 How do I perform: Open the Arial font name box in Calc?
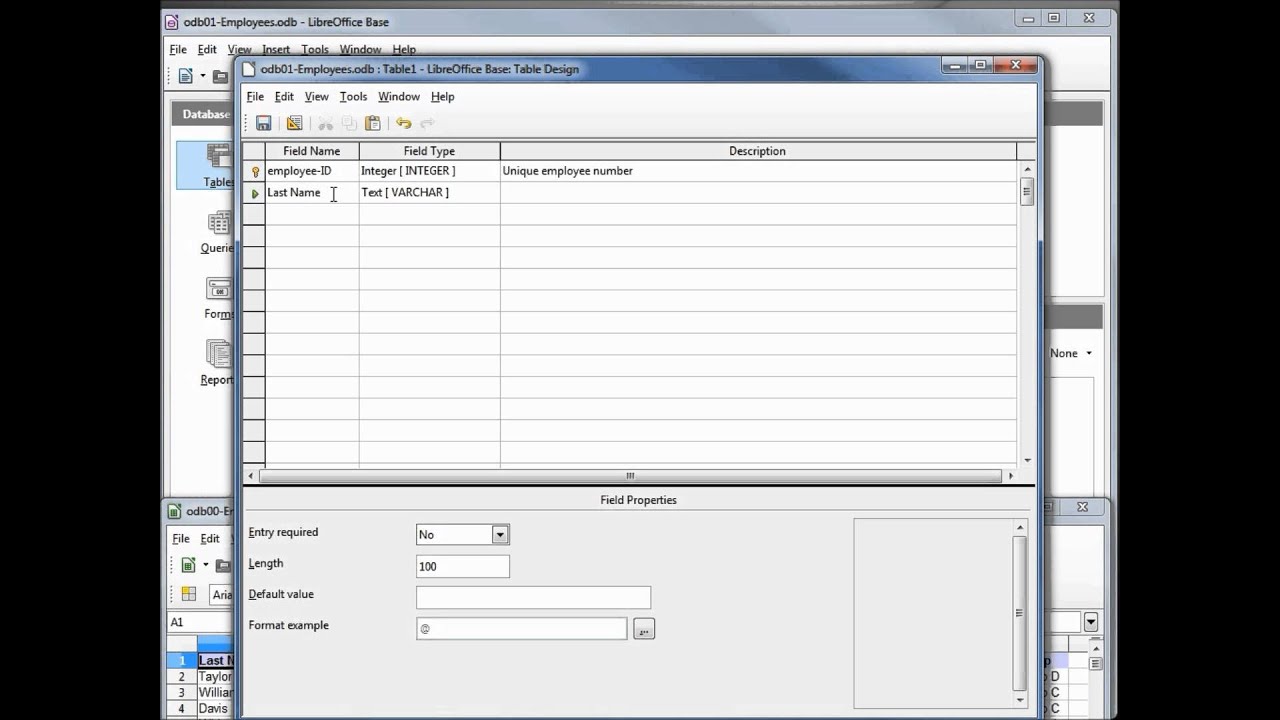(x=222, y=594)
